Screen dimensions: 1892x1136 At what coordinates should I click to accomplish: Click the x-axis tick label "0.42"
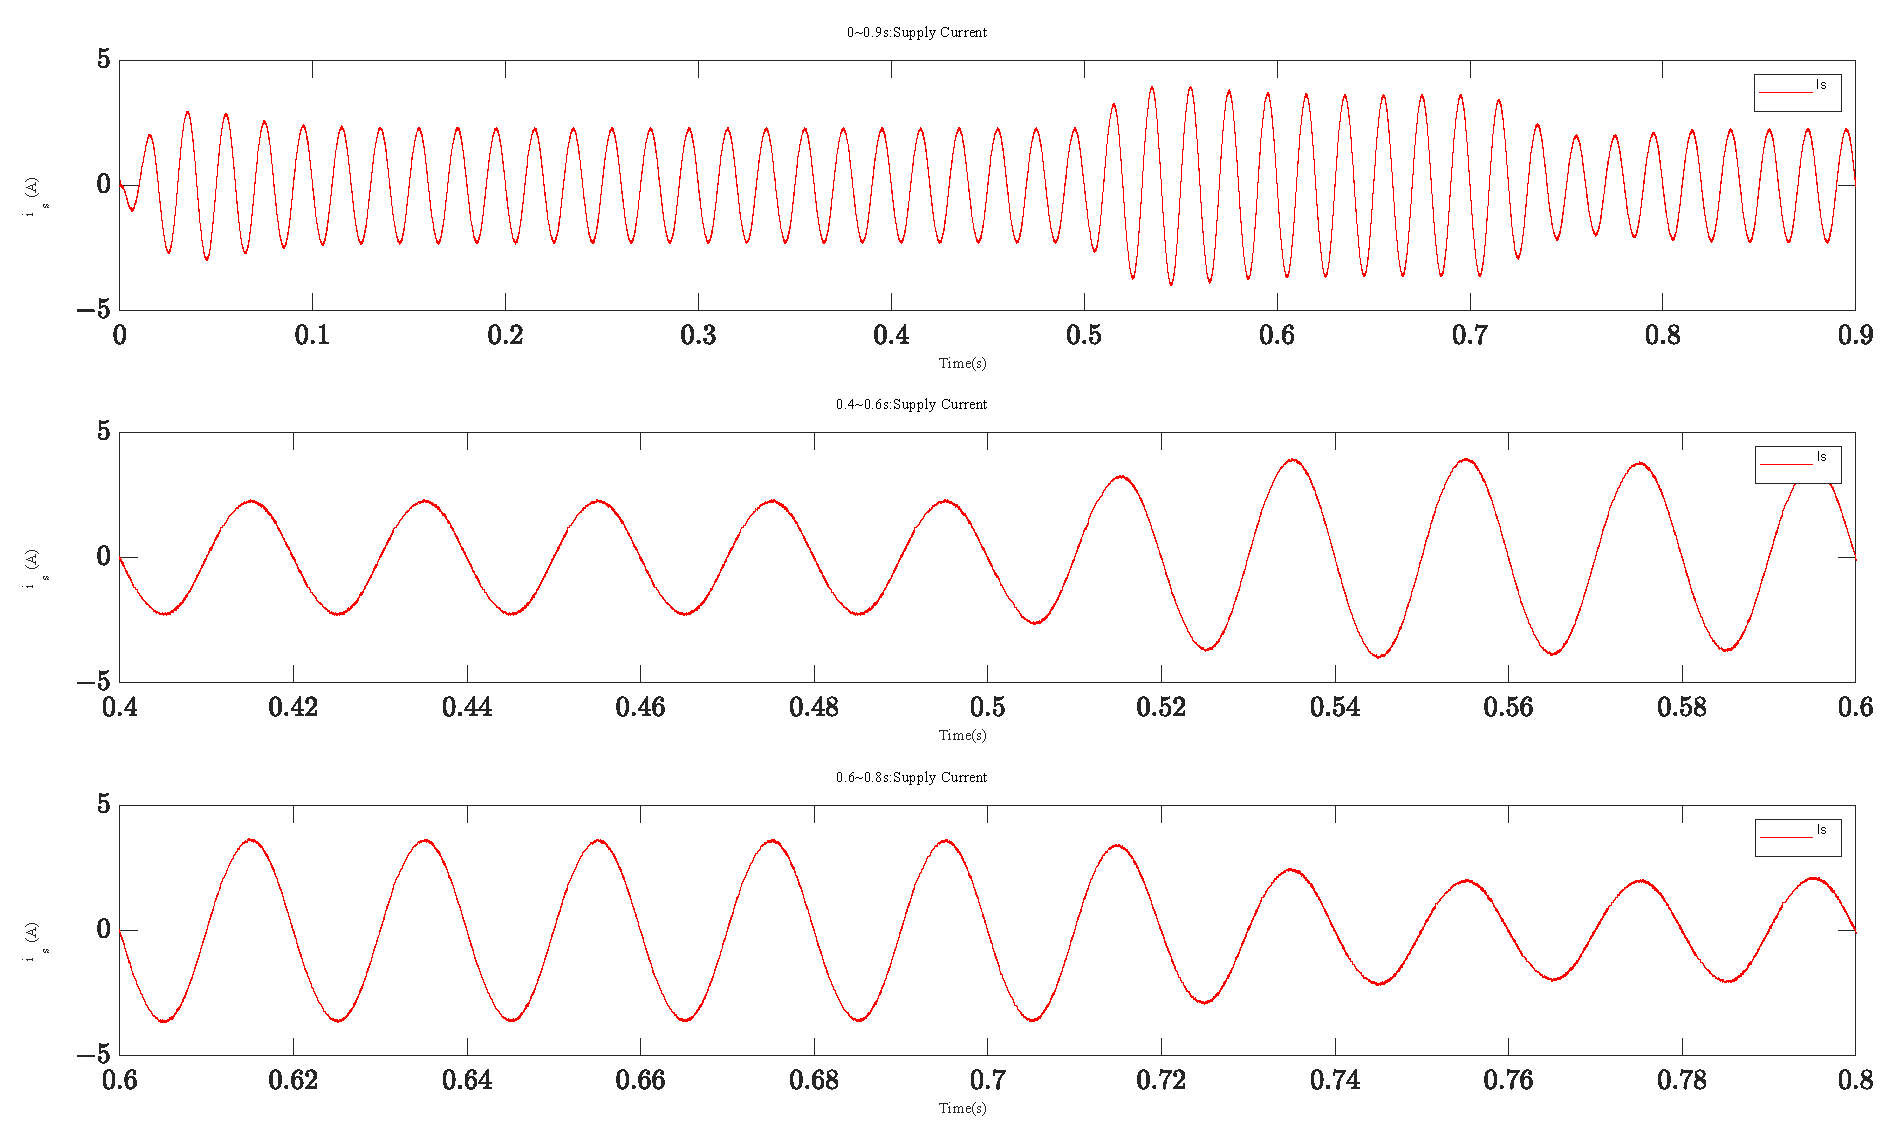(x=293, y=707)
